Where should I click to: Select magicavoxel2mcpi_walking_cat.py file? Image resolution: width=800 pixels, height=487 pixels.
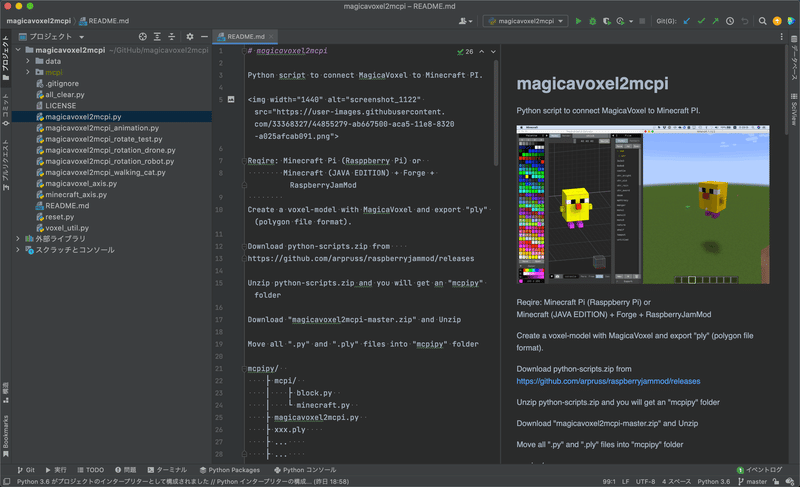click(105, 172)
